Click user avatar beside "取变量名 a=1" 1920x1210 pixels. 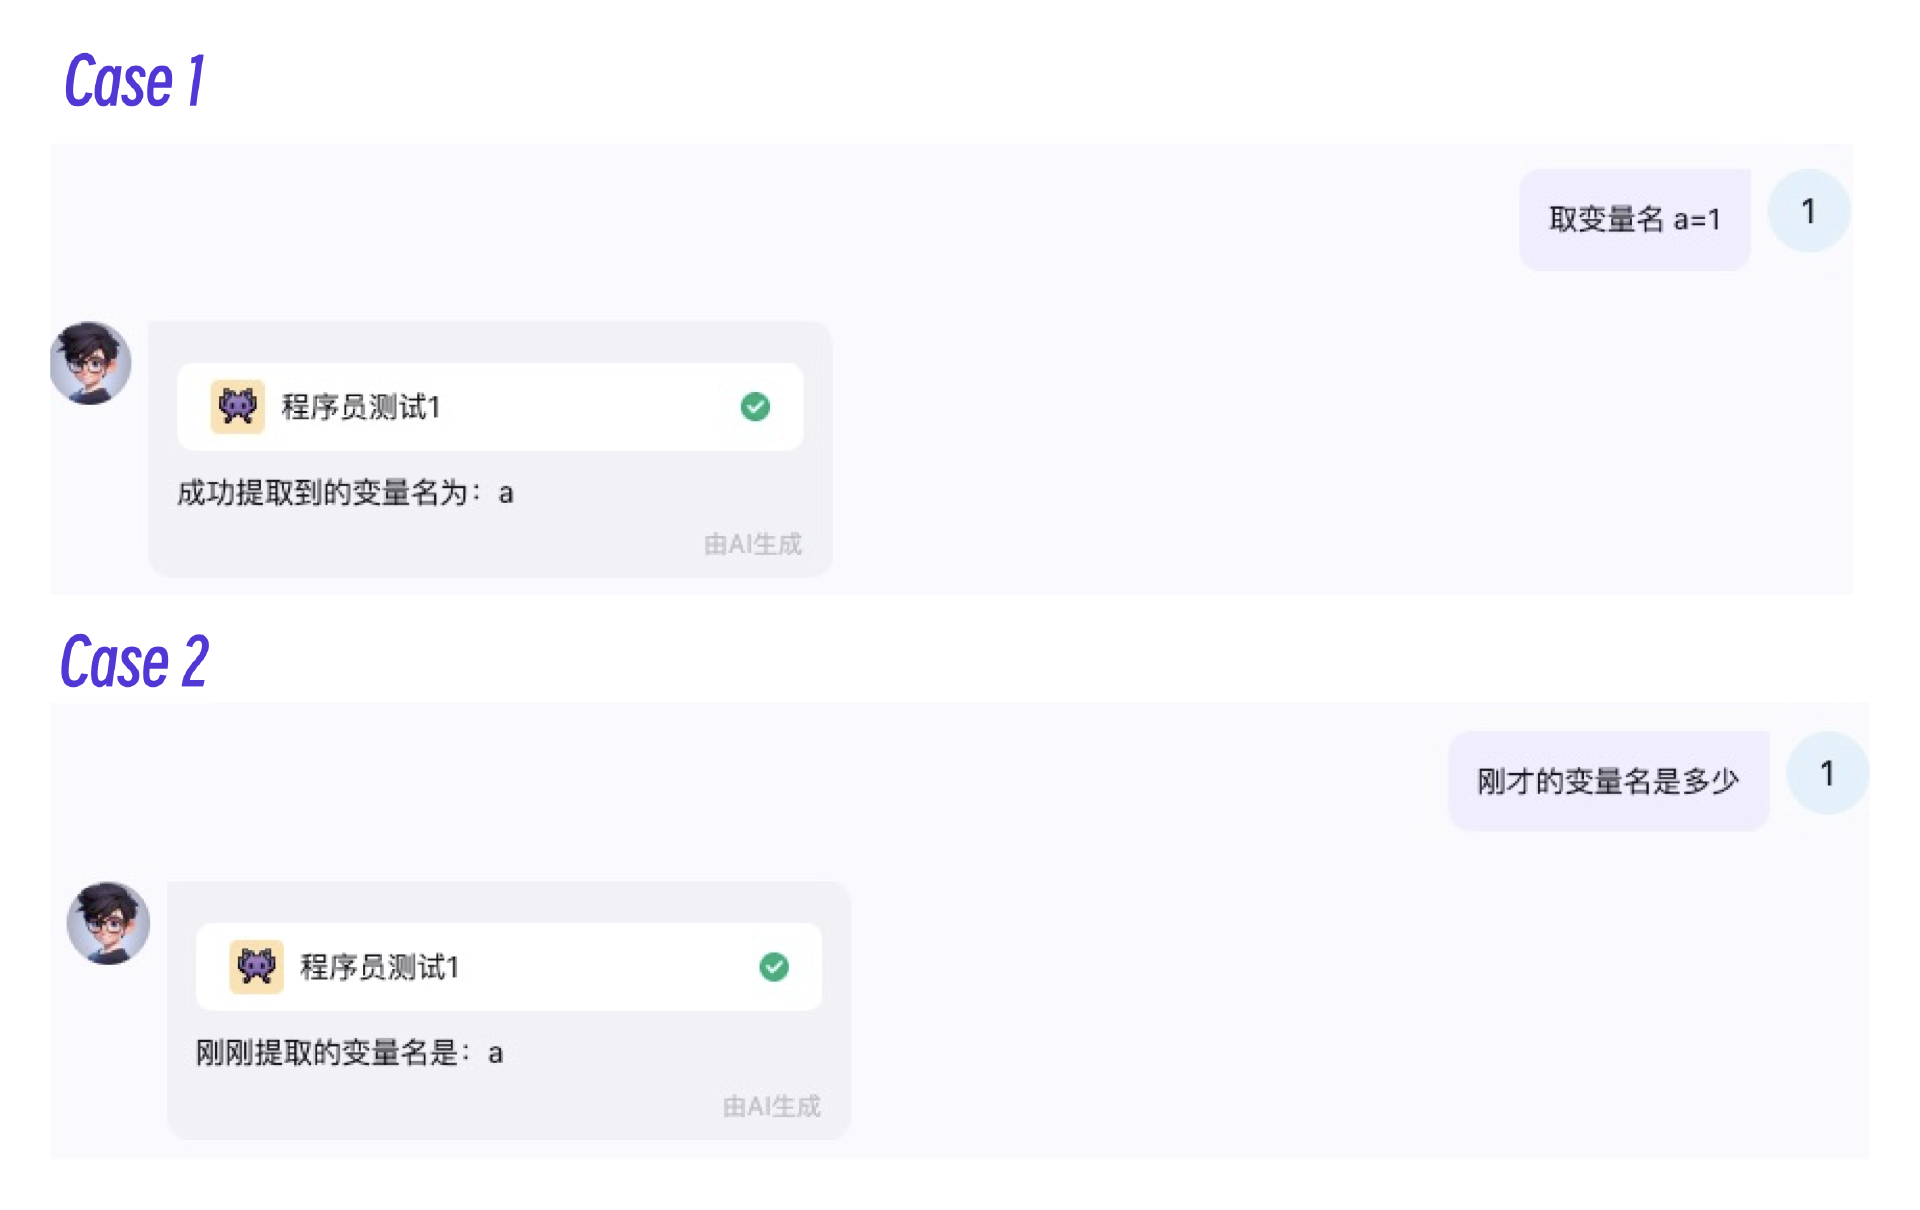point(1808,211)
